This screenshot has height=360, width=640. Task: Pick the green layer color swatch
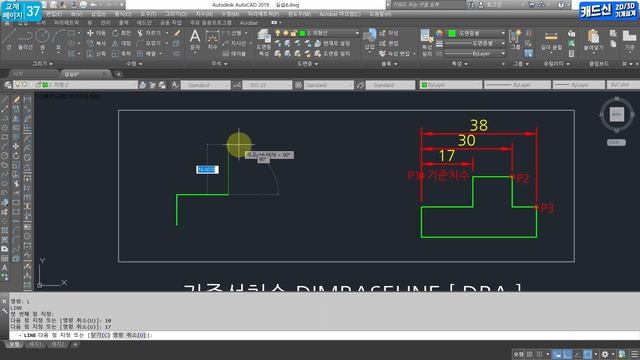pos(302,33)
